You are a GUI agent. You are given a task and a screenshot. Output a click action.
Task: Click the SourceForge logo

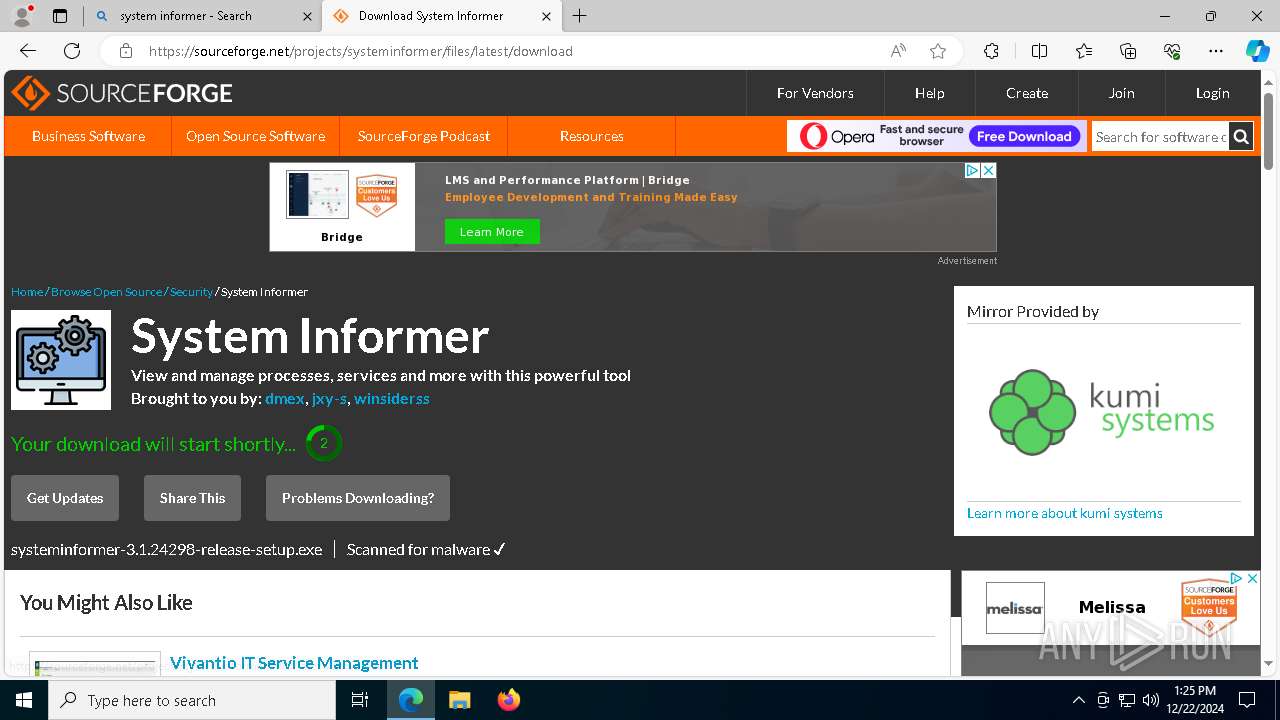click(122, 93)
